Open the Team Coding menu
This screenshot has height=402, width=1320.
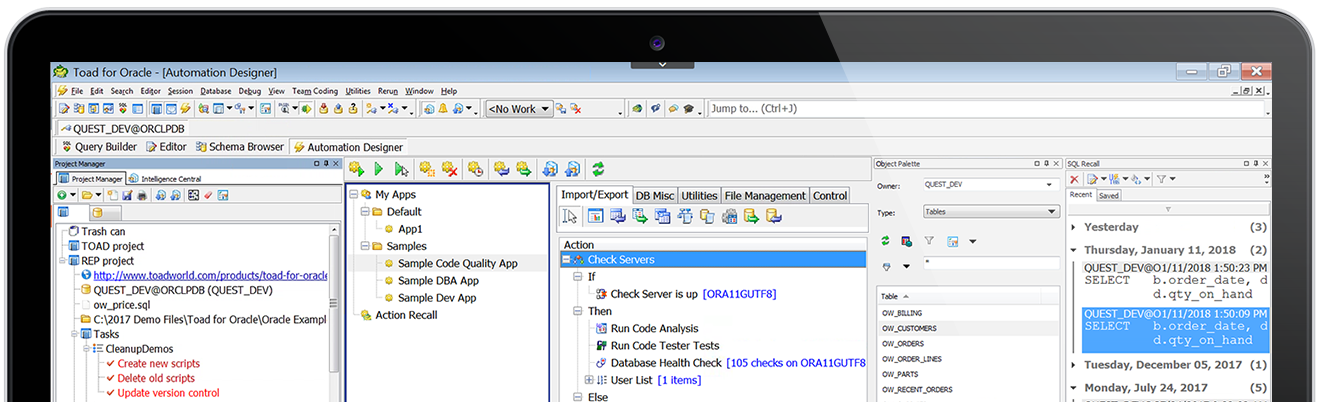pos(315,91)
